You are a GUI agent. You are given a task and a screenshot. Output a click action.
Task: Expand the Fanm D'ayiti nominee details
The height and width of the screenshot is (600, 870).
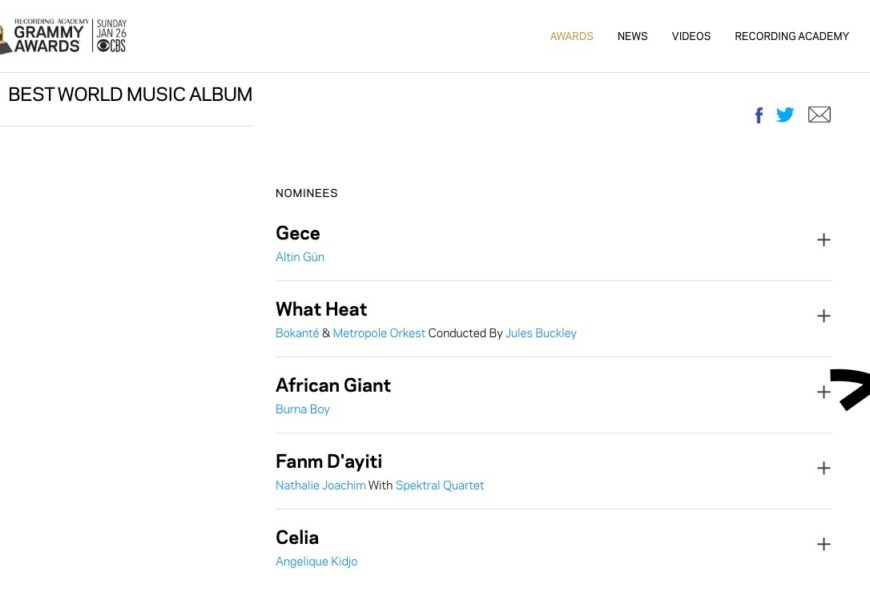823,468
